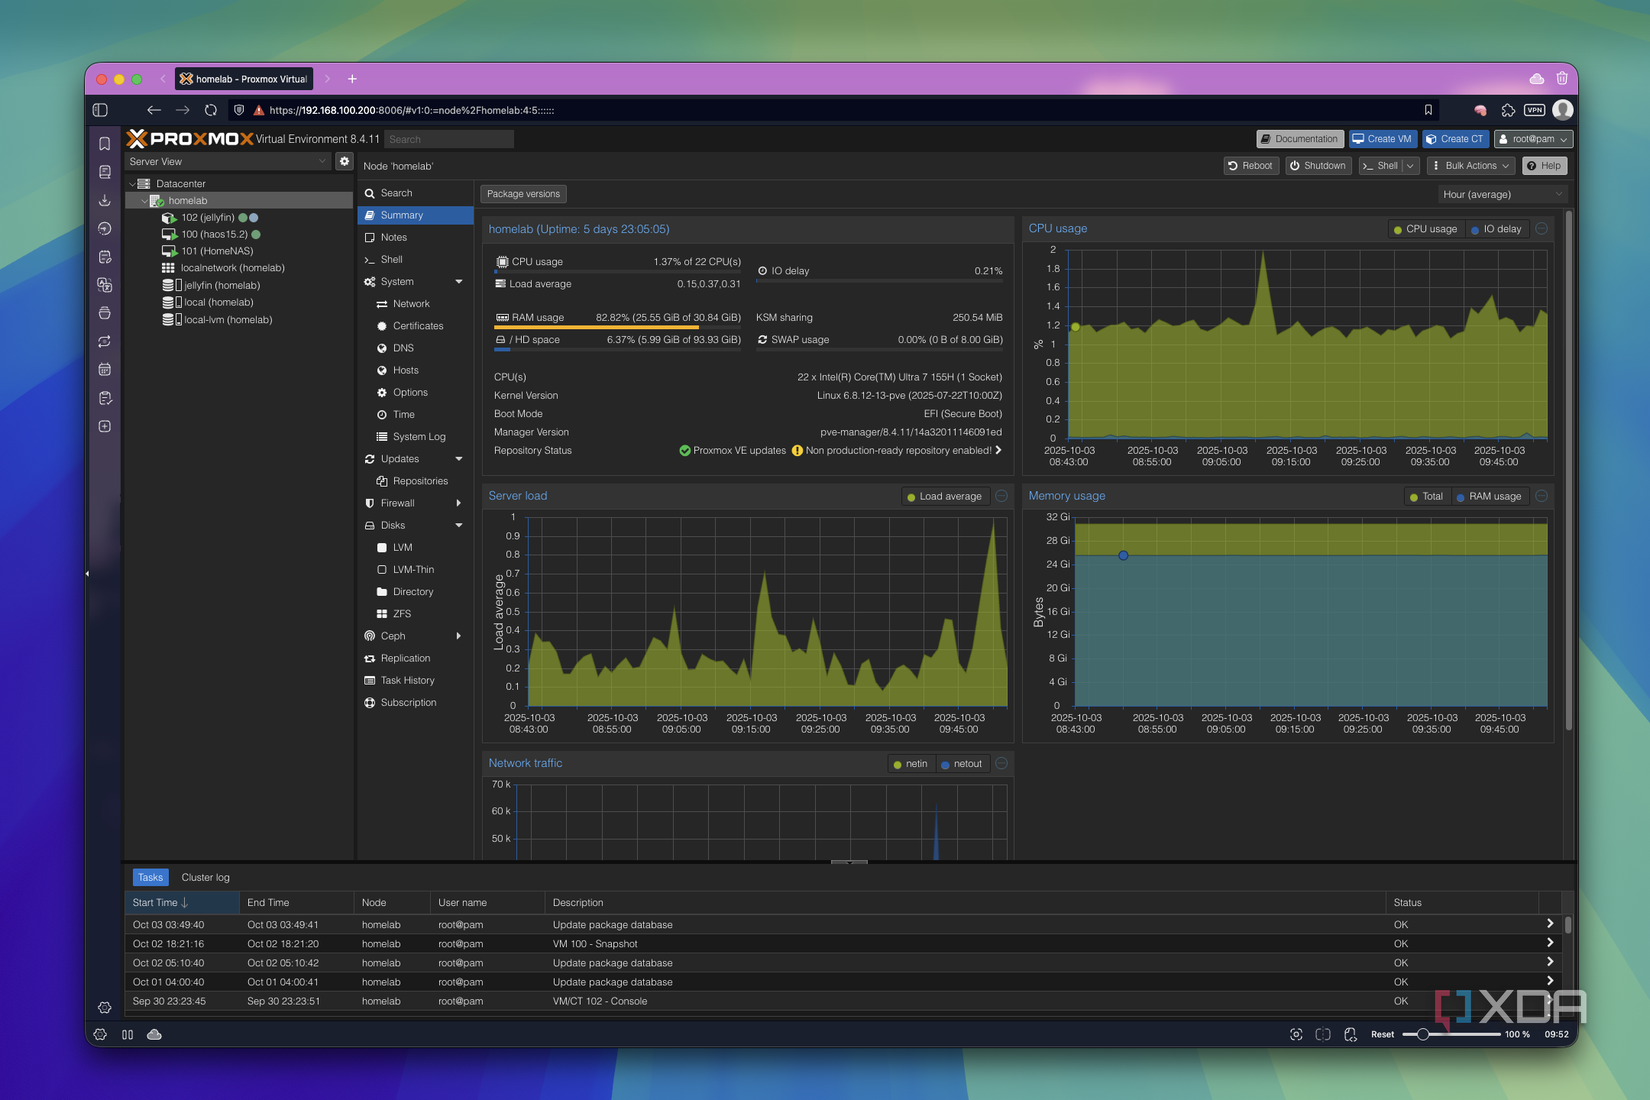Click the Search field in the top bar
This screenshot has height=1100, width=1650.
(448, 139)
